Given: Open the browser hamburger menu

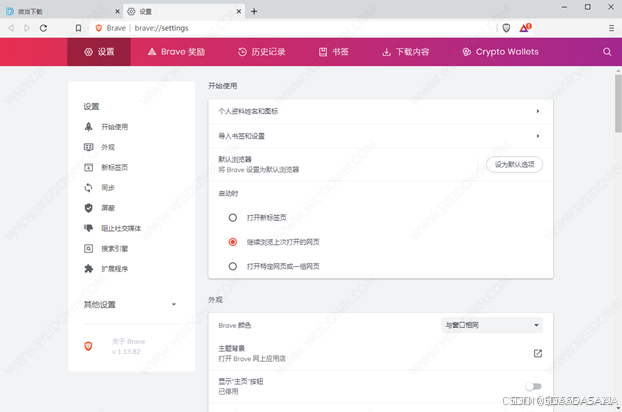Looking at the screenshot, I should click(611, 28).
